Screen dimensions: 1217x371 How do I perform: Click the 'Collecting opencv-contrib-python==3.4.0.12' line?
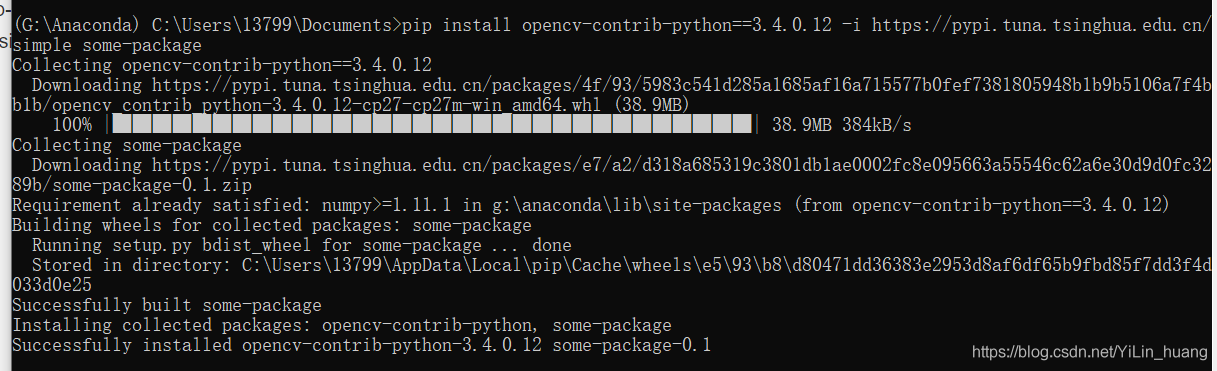(222, 65)
